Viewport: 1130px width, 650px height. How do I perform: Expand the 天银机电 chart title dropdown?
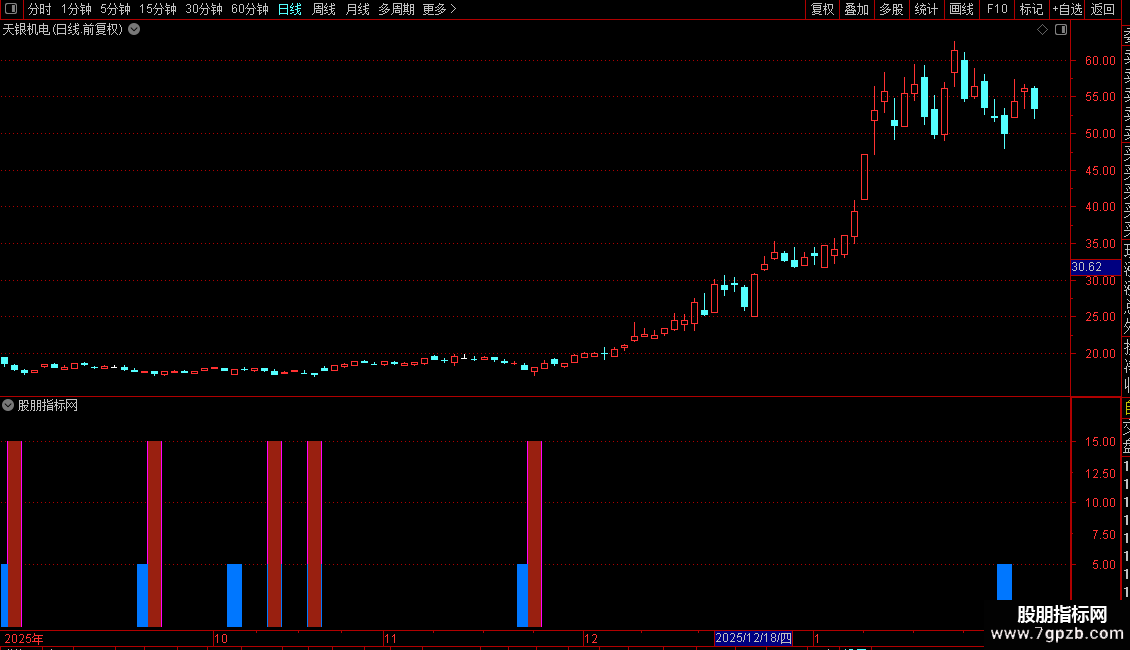click(x=134, y=30)
